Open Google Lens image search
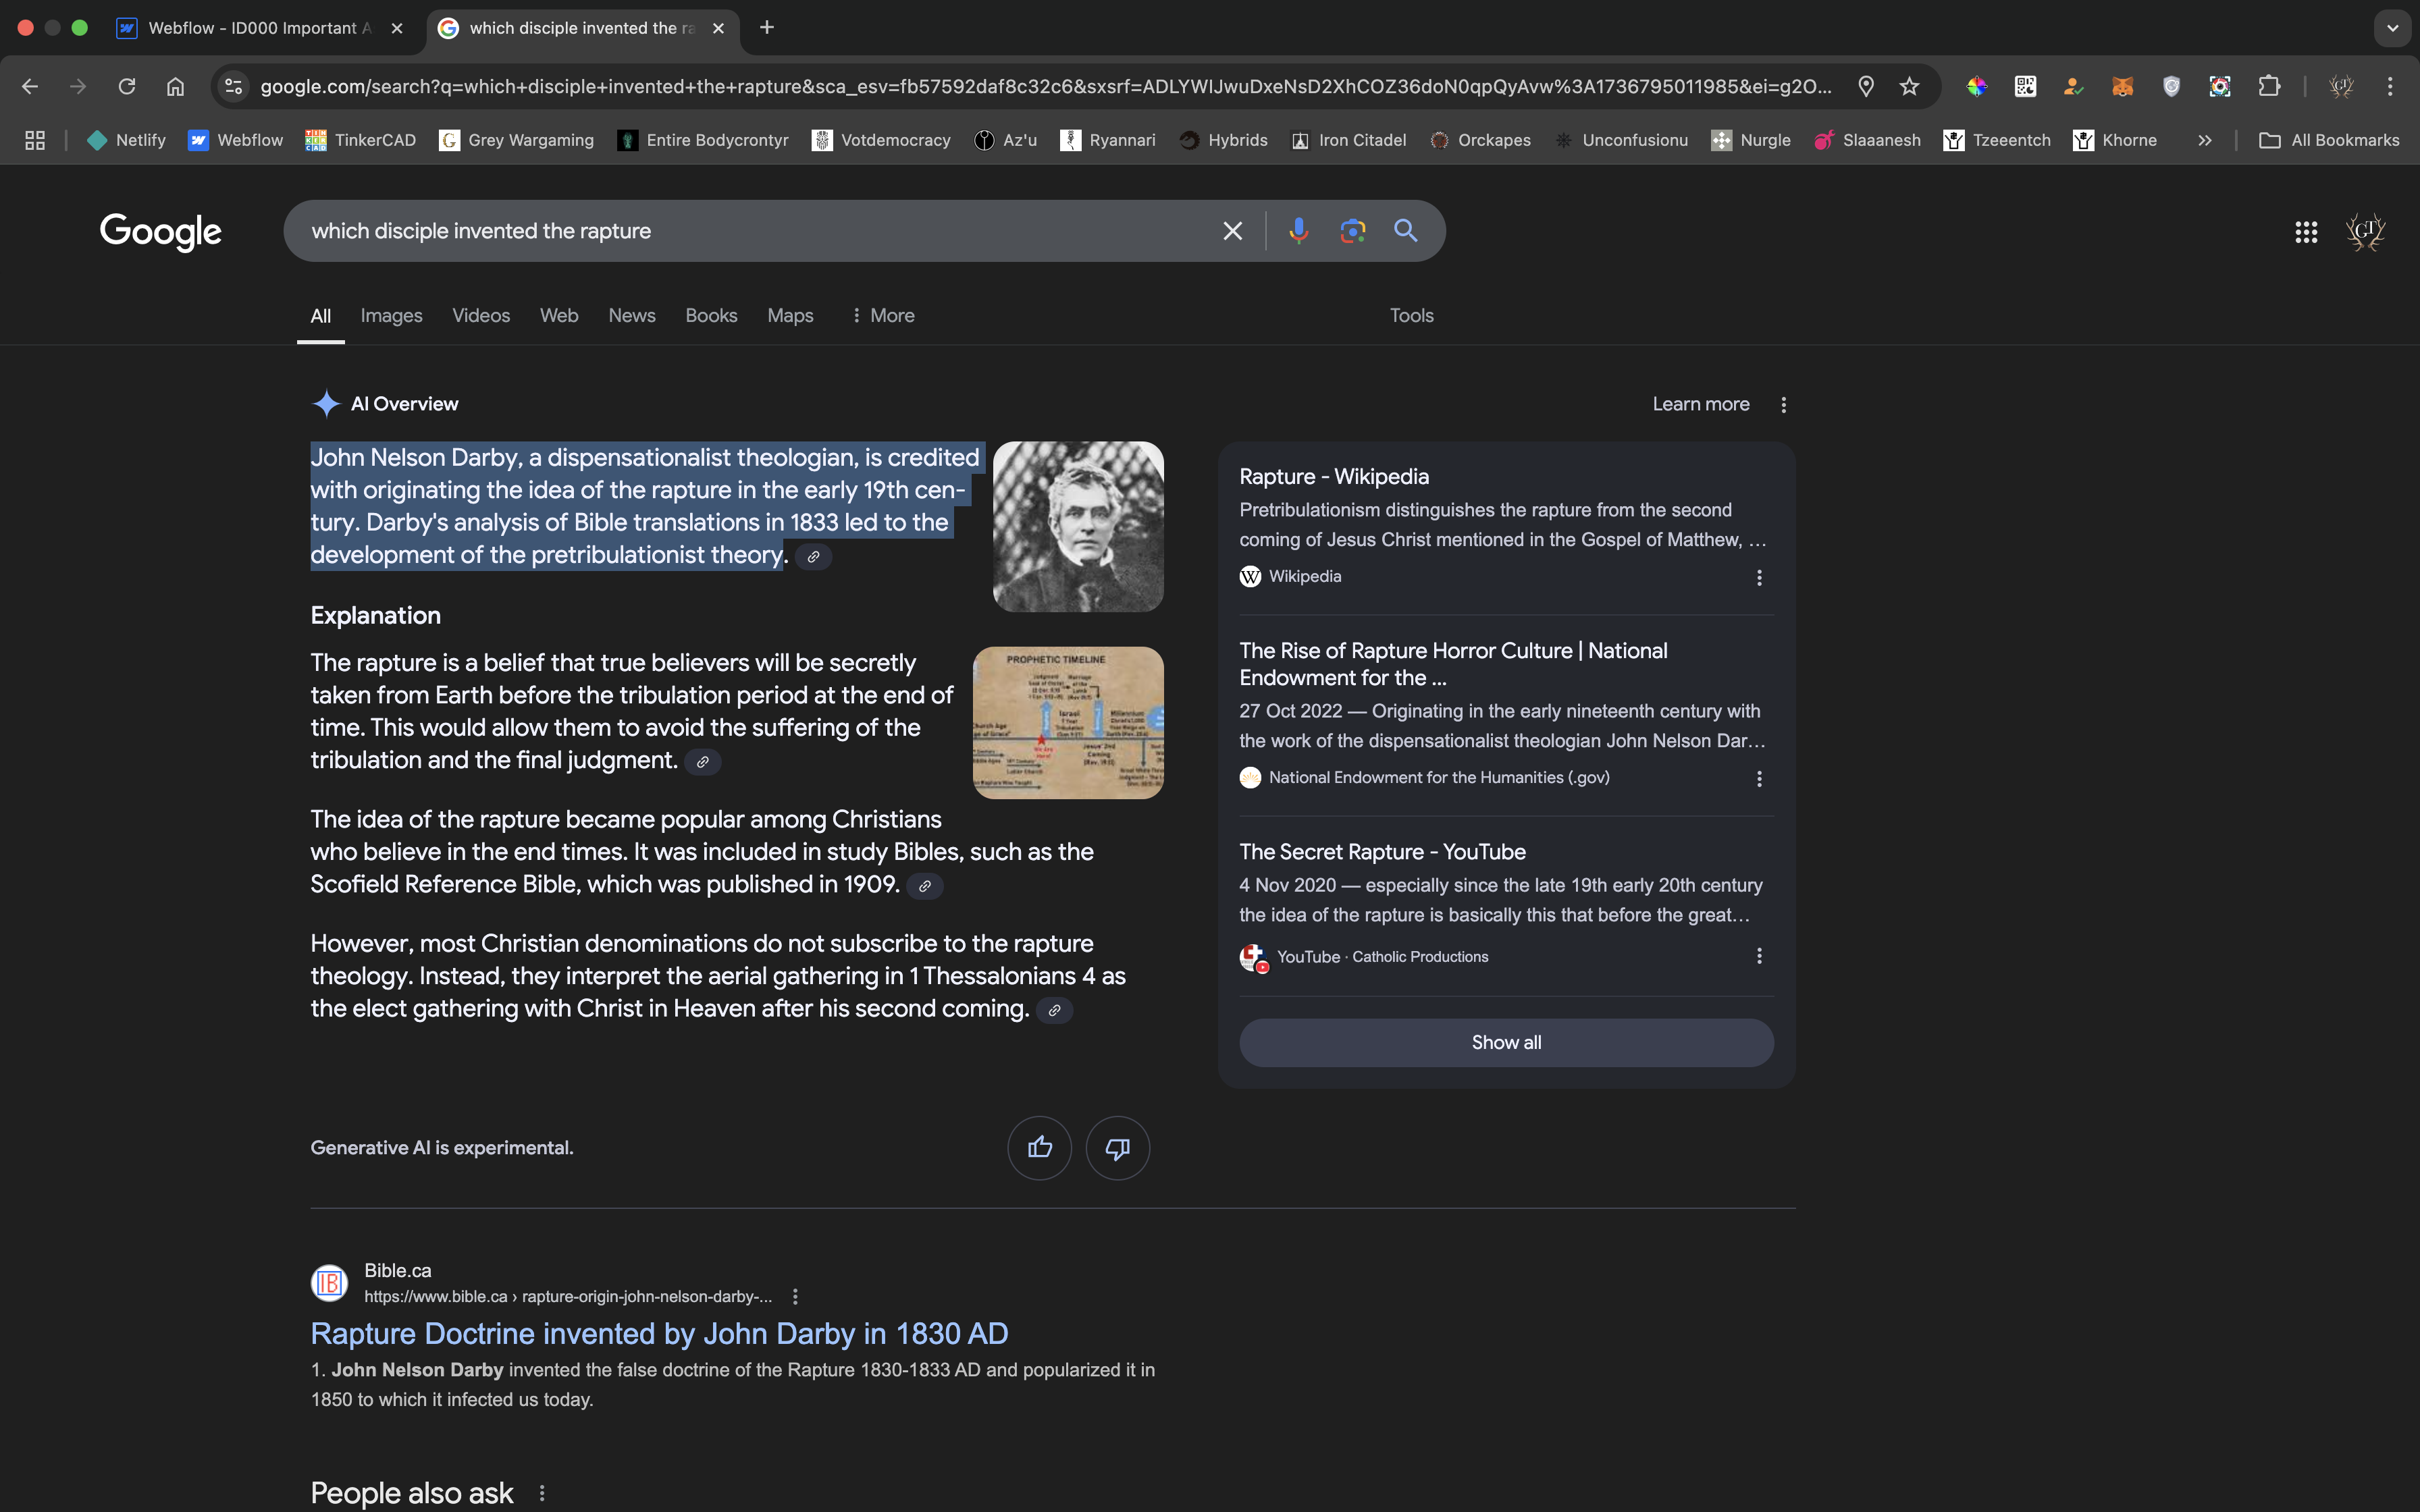This screenshot has width=2420, height=1512. point(1352,231)
